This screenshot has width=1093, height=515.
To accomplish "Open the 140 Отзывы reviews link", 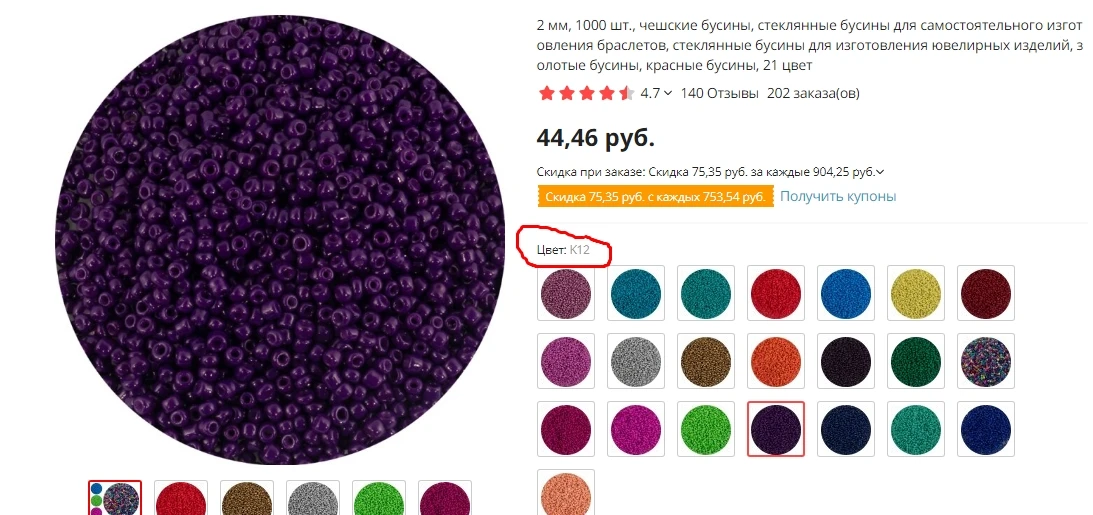I will click(719, 93).
